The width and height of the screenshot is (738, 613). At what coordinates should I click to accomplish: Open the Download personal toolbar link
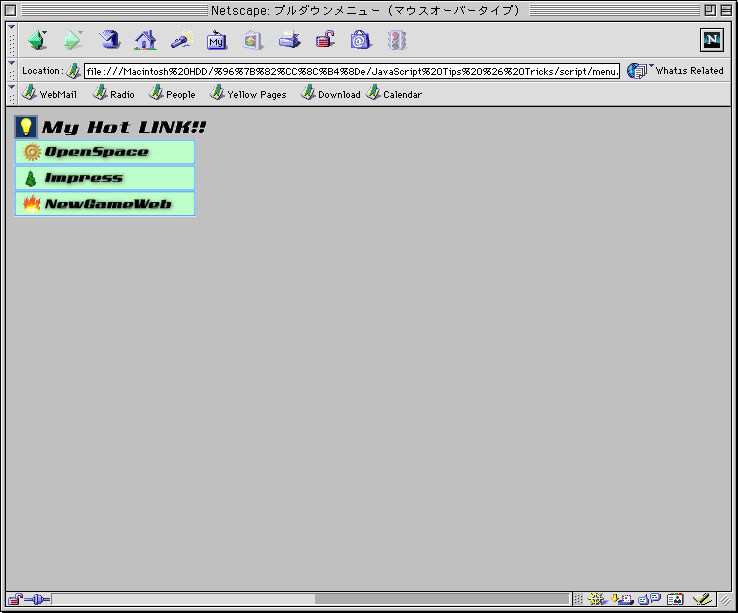[331, 93]
